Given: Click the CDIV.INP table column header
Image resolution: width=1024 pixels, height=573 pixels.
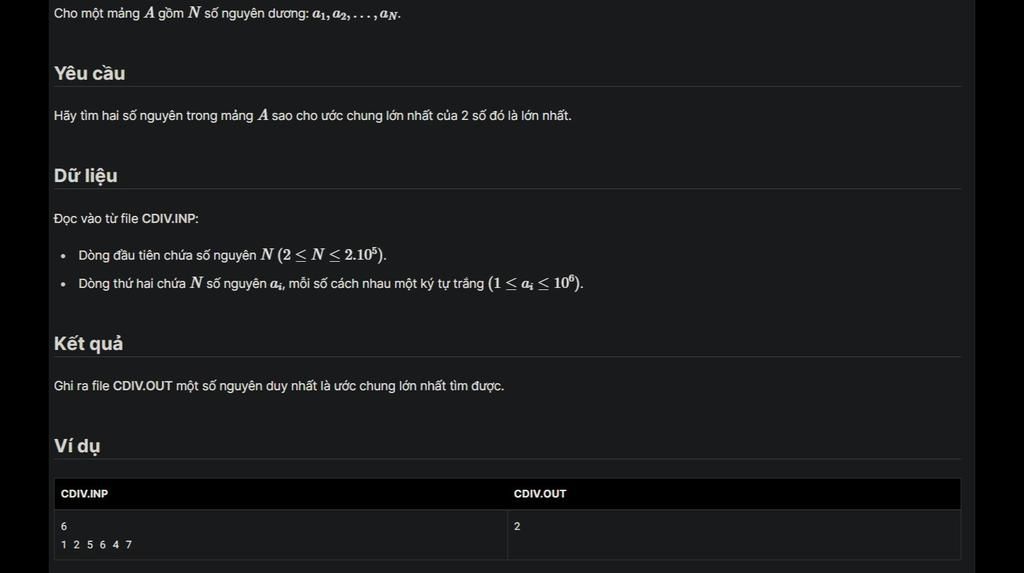Looking at the screenshot, I should click(84, 494).
